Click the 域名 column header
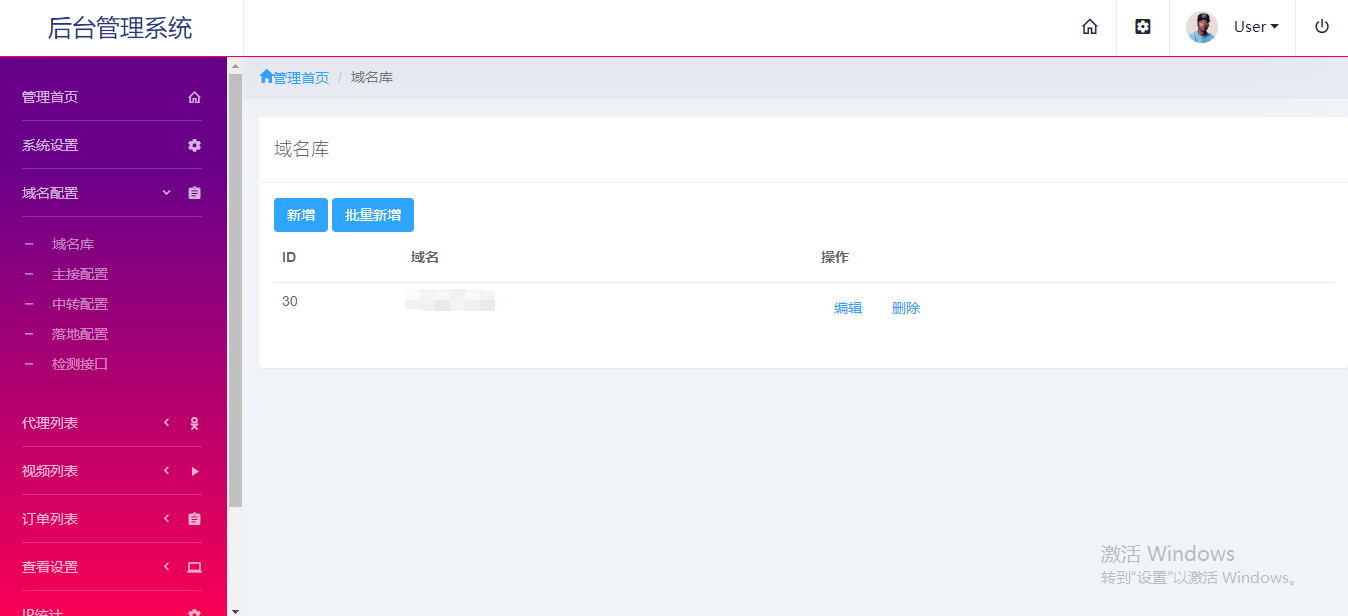 pyautogui.click(x=425, y=257)
